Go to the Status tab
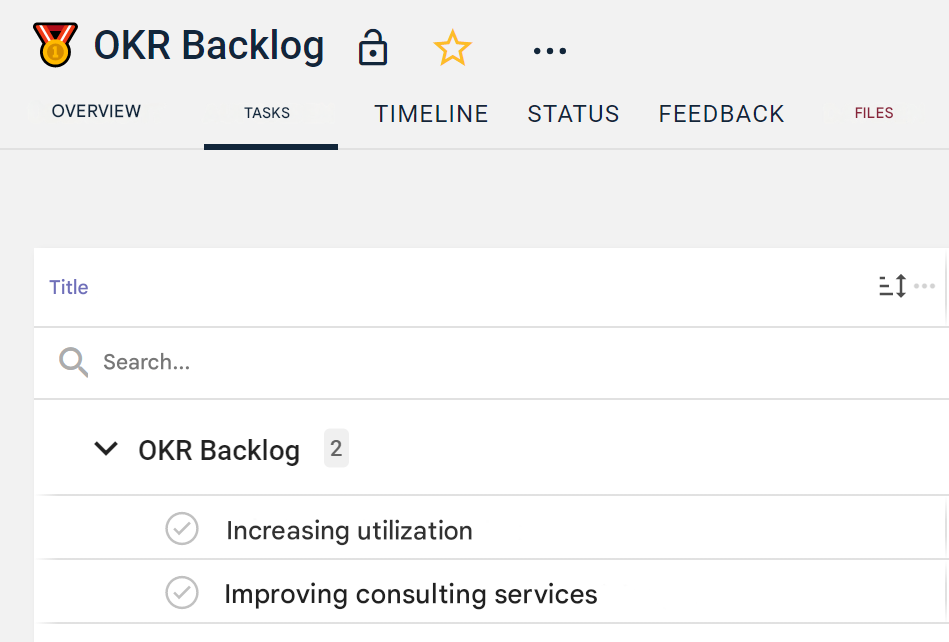The width and height of the screenshot is (949, 642). (573, 114)
